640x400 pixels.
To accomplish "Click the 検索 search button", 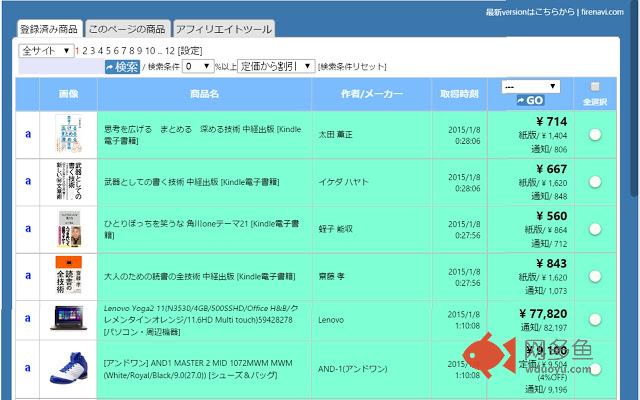I will click(122, 67).
